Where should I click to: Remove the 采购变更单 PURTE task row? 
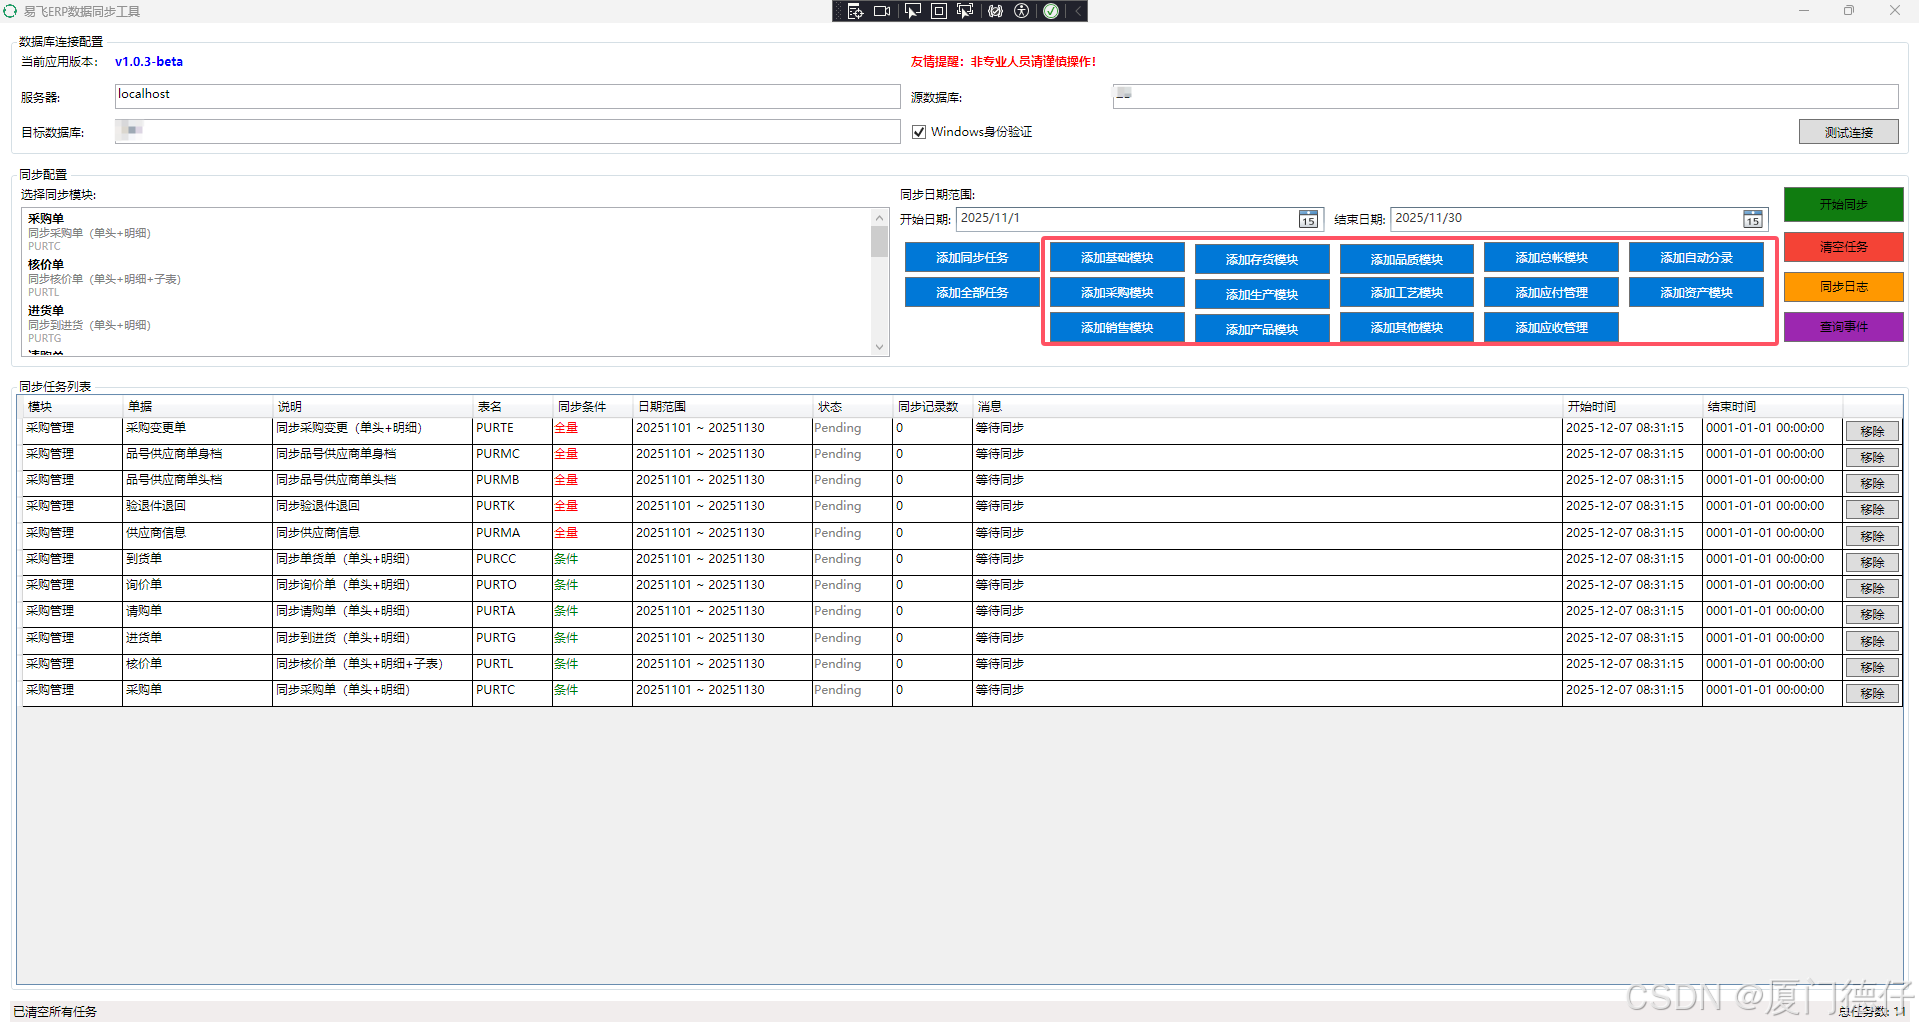pos(1872,431)
